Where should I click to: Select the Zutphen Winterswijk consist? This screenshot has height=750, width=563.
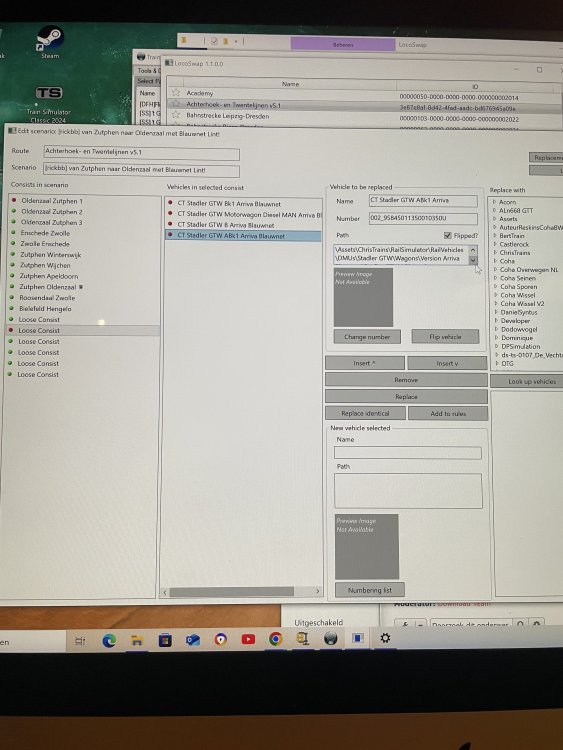pyautogui.click(x=50, y=255)
